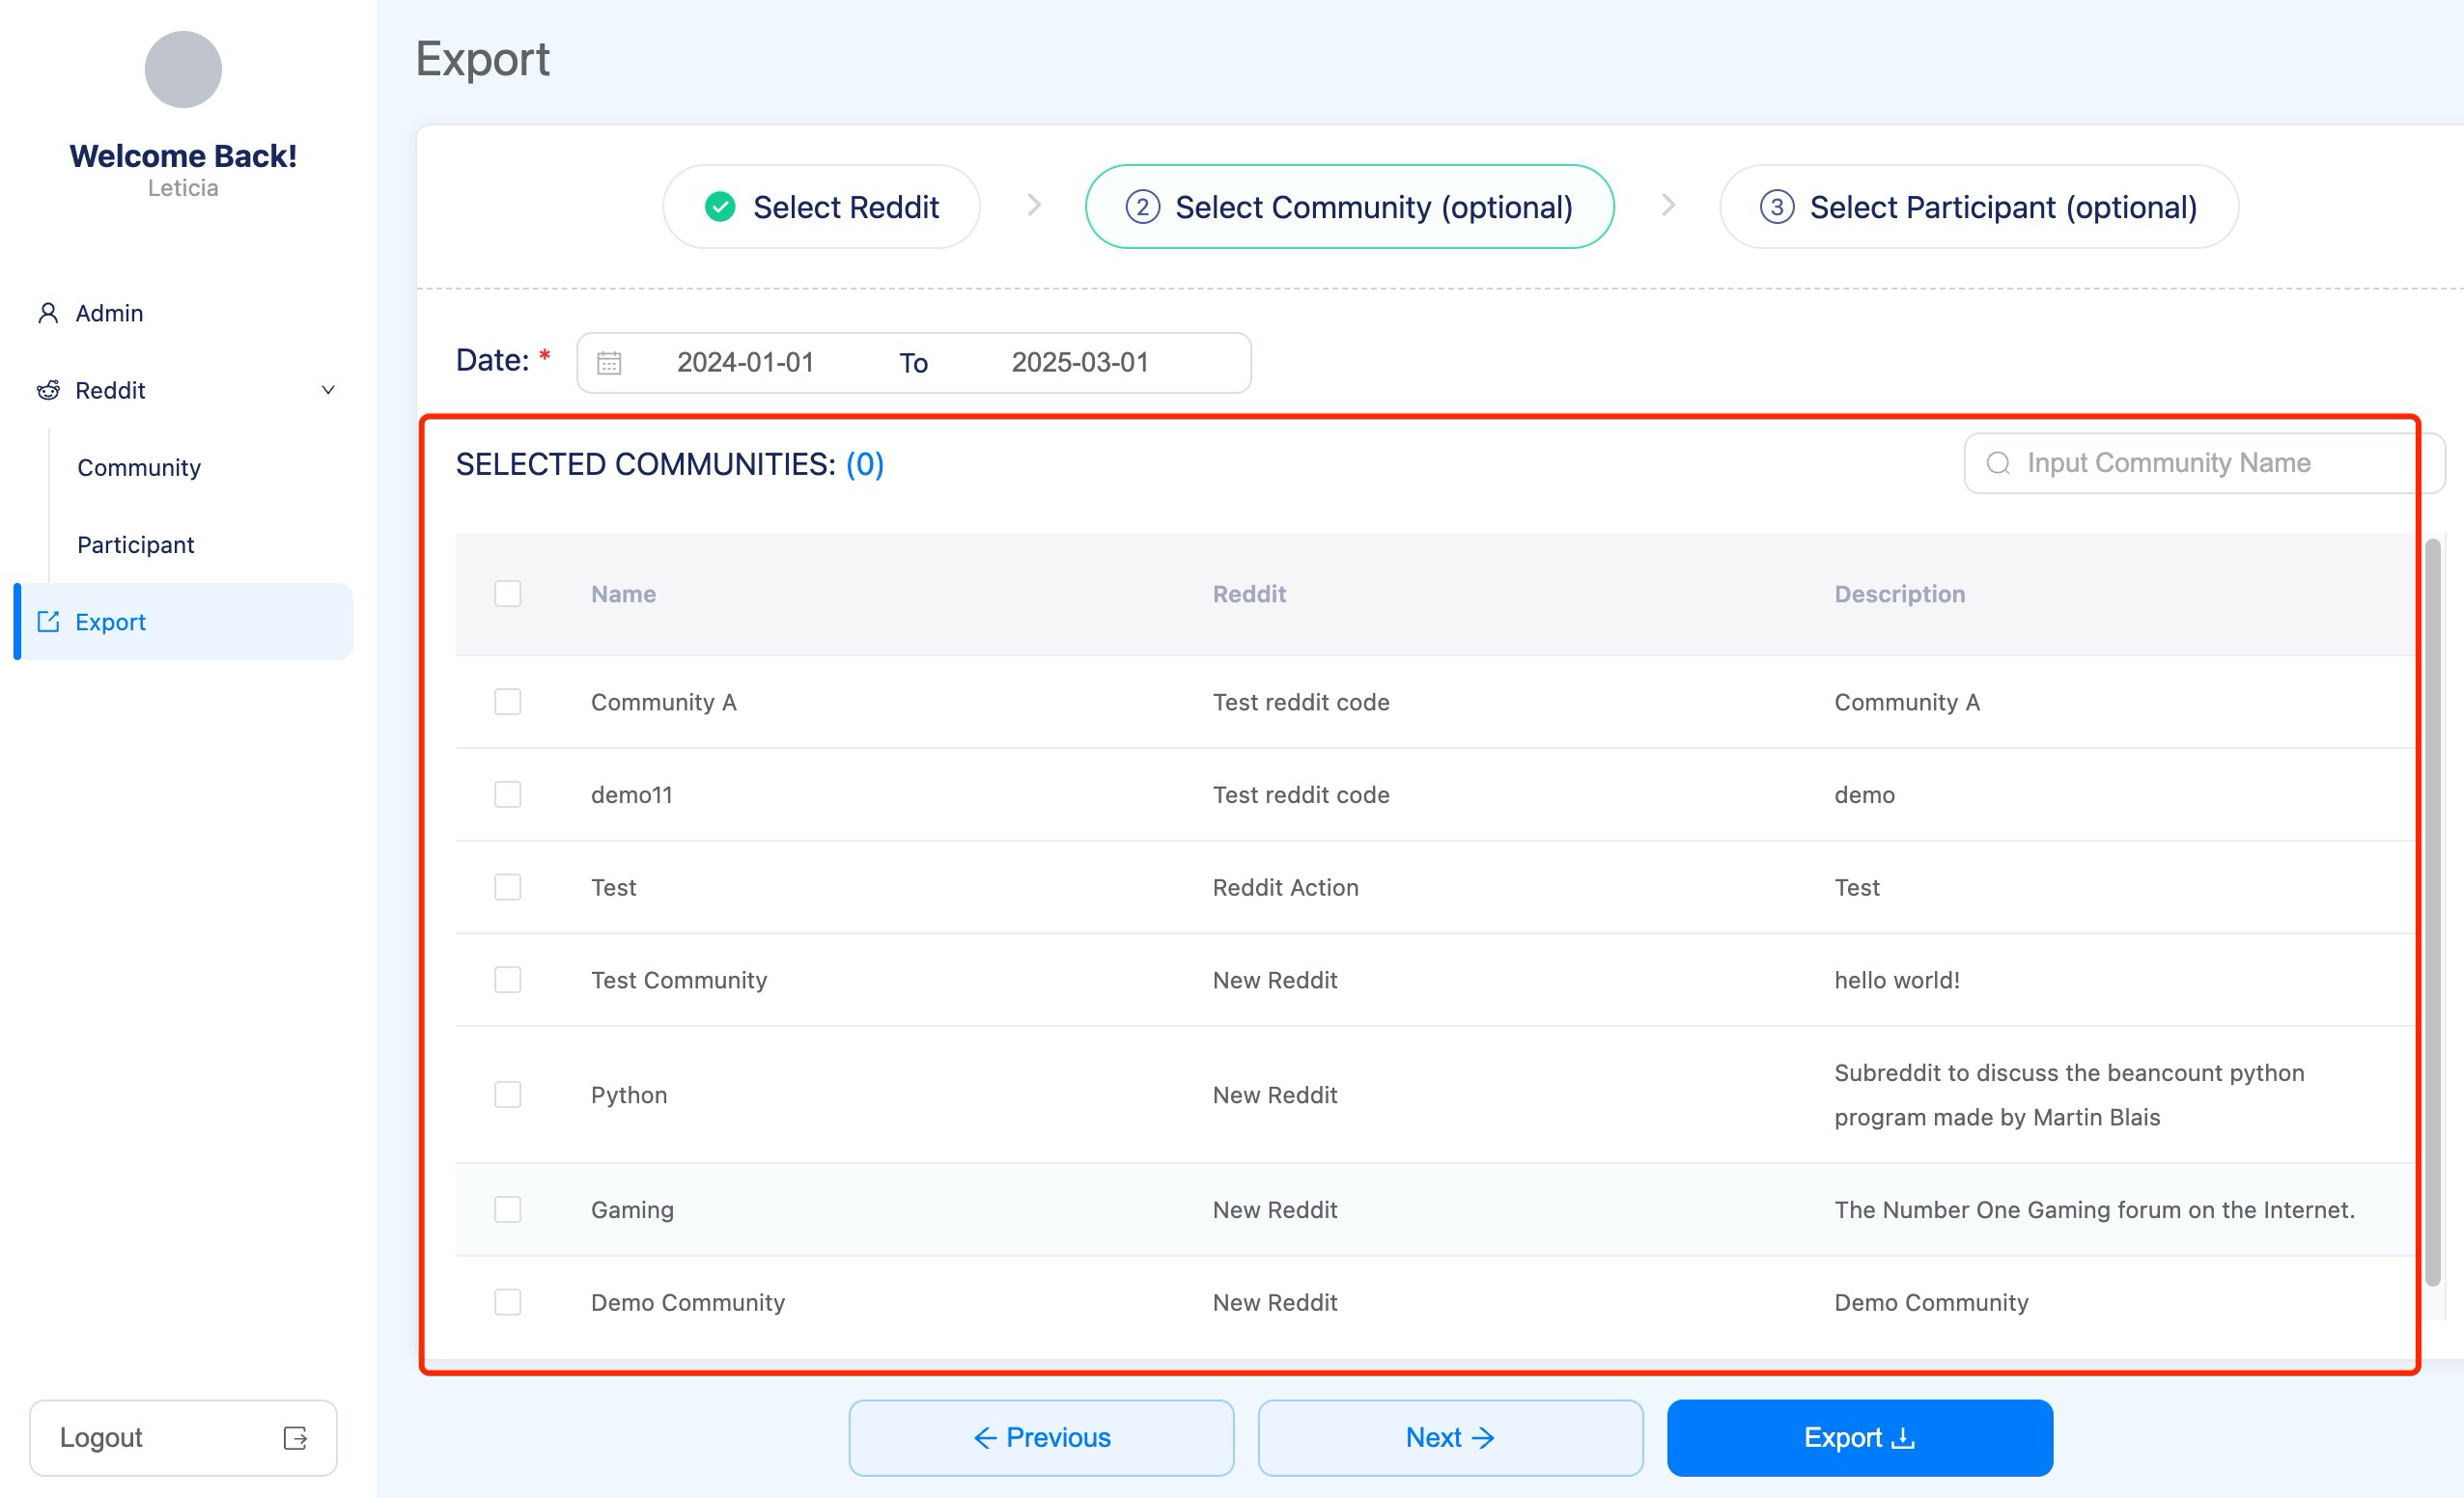Open the Community sidebar menu item
2464x1498 pixels.
point(139,468)
